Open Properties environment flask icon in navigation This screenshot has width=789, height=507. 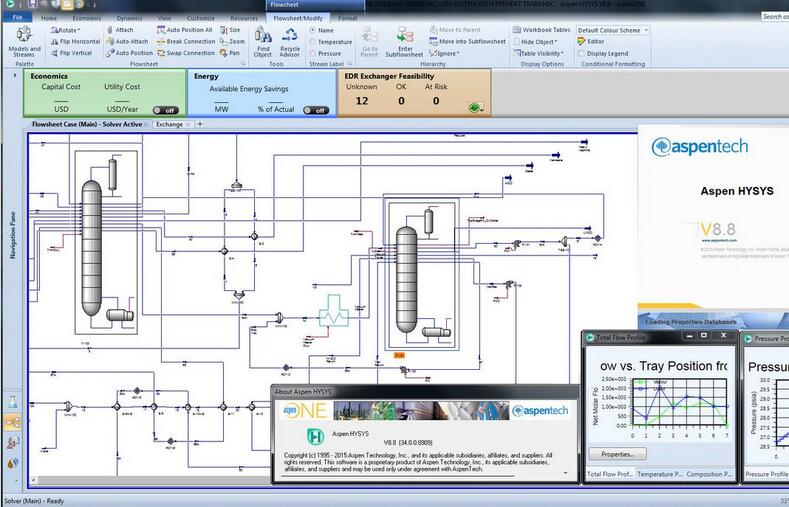(x=12, y=402)
